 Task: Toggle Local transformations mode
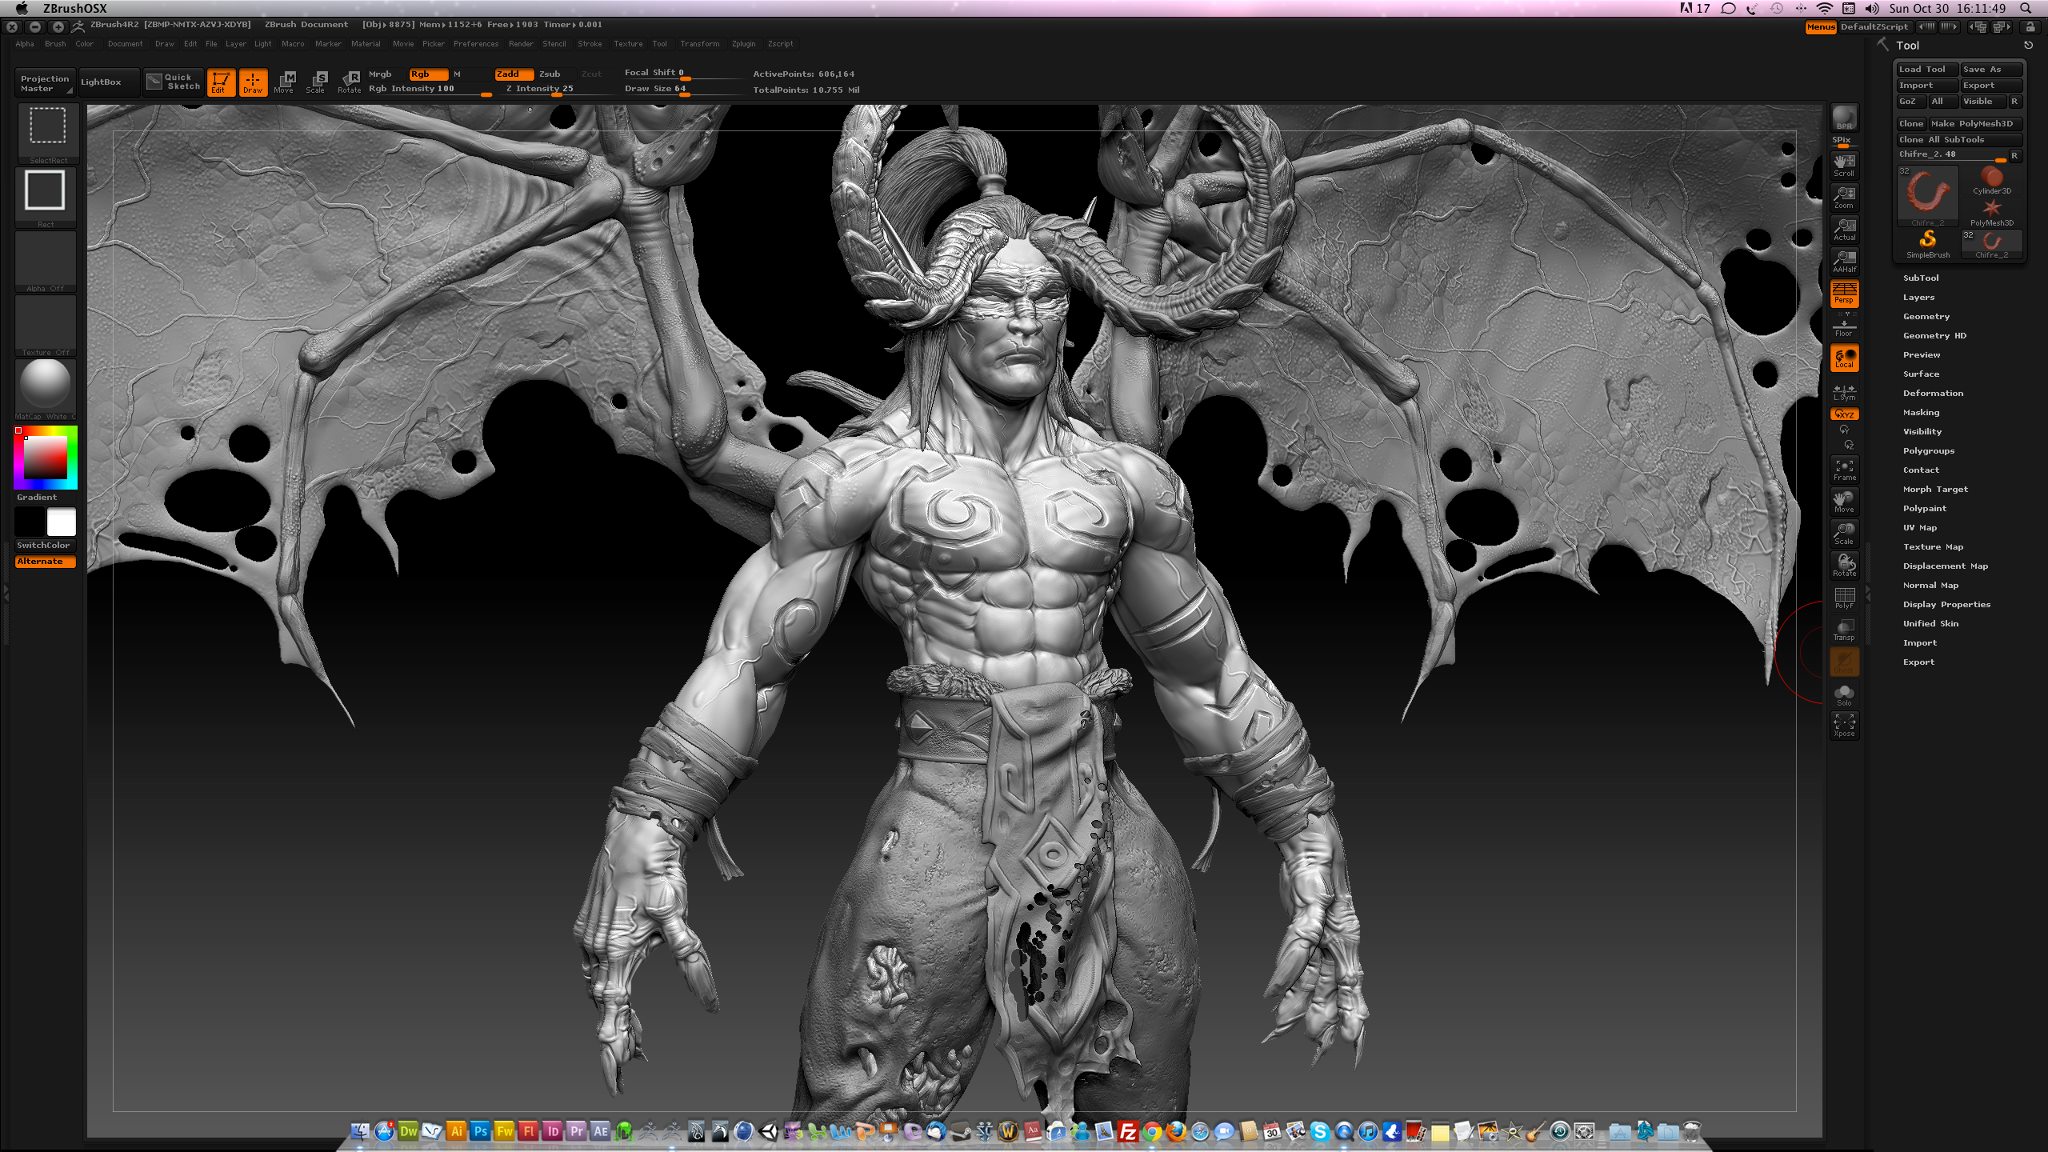click(1844, 358)
